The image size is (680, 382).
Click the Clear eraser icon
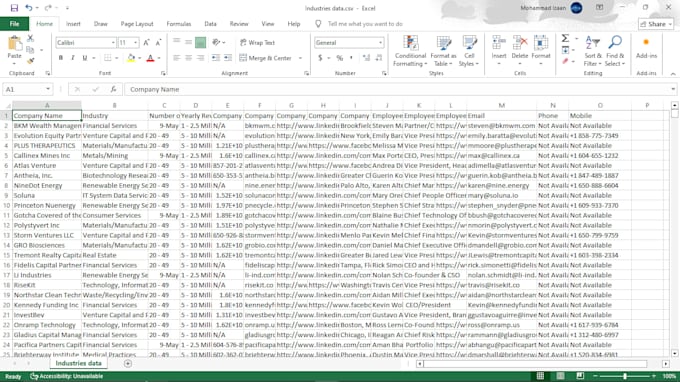(565, 62)
